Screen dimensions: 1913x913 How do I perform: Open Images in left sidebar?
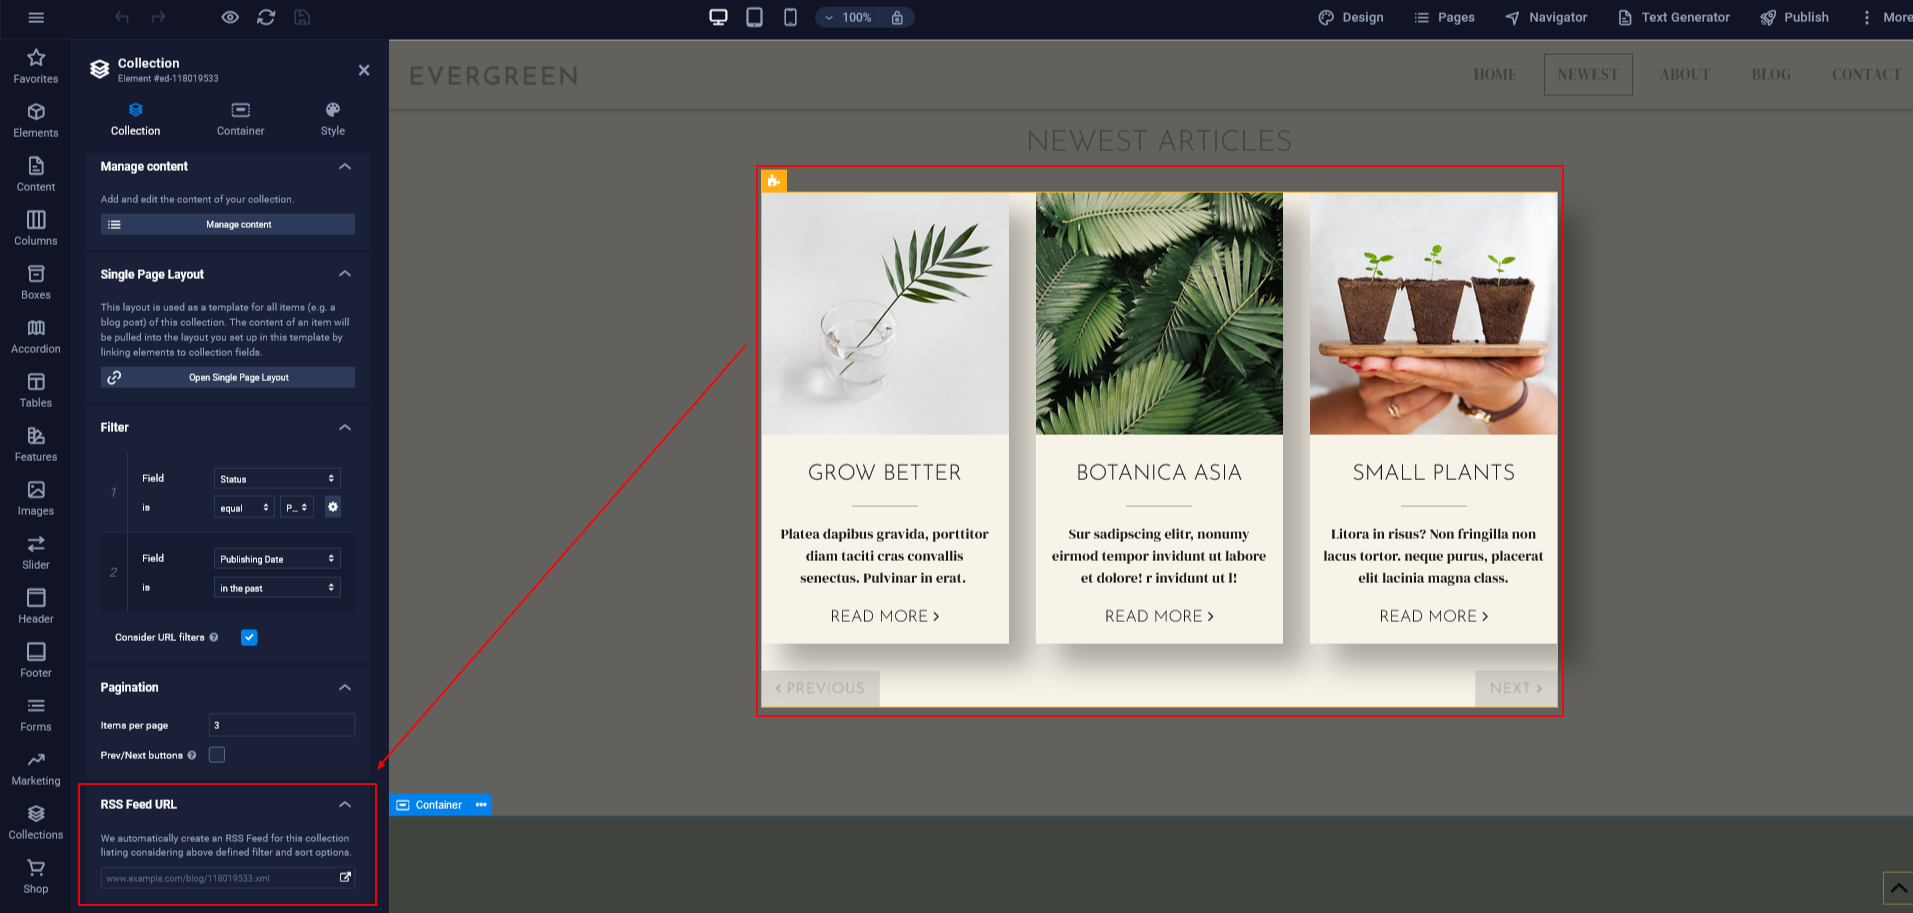[36, 498]
